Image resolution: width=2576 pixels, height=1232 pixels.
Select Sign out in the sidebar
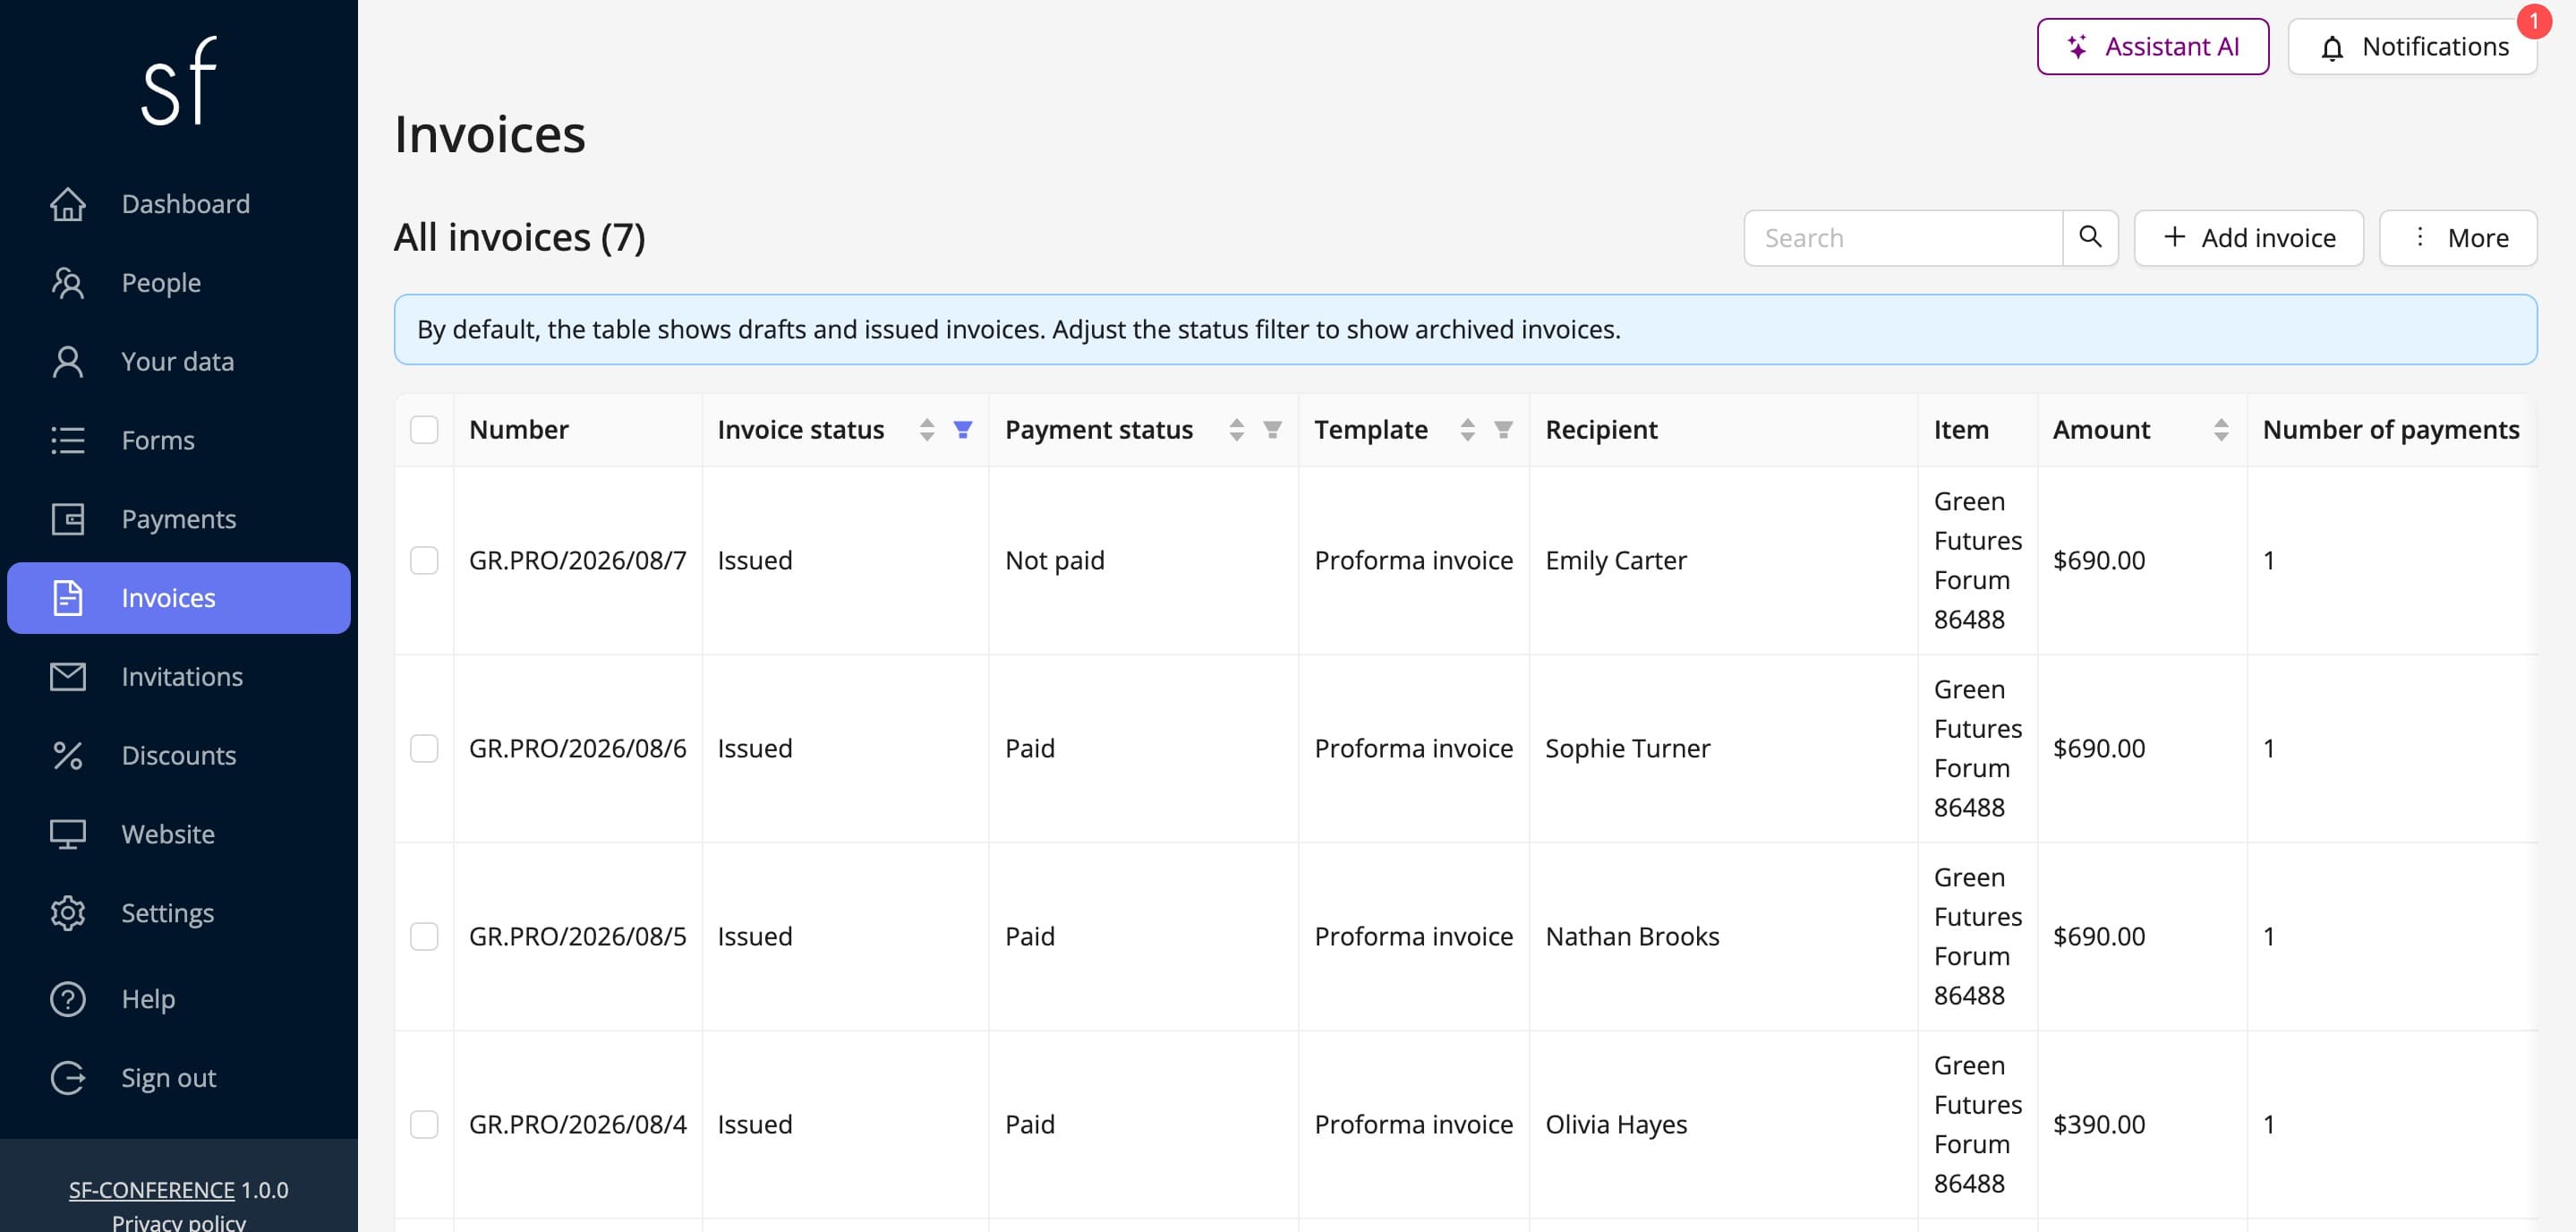coord(179,1078)
